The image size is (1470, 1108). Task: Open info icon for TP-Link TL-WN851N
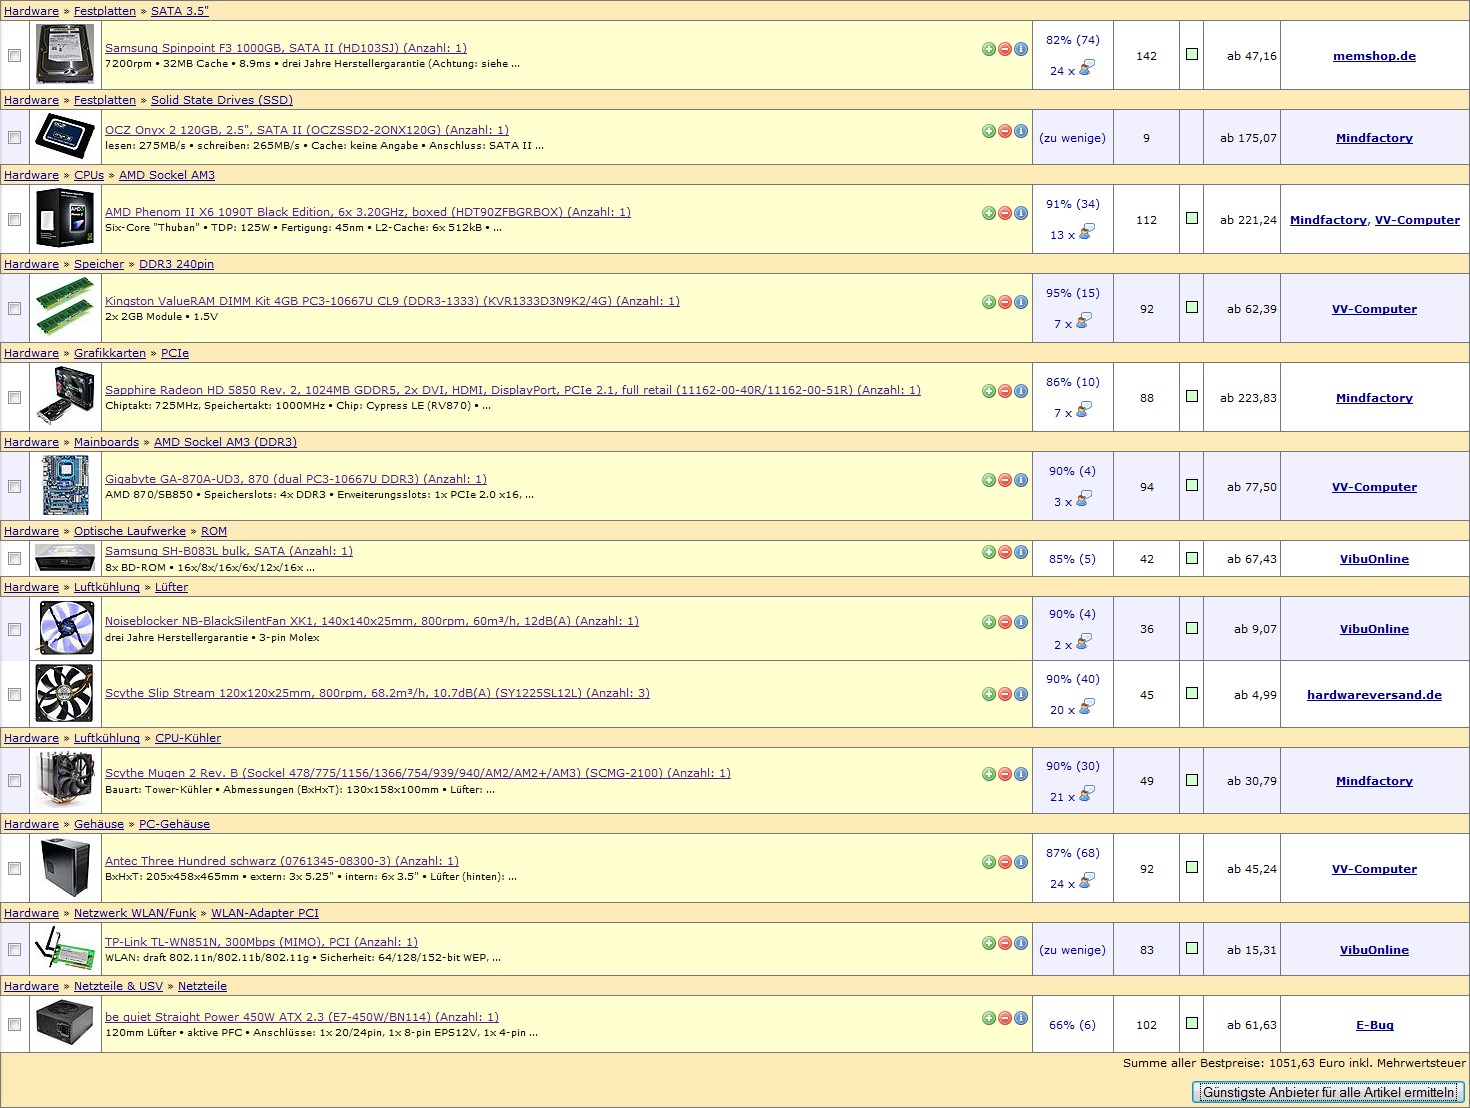click(x=1020, y=943)
